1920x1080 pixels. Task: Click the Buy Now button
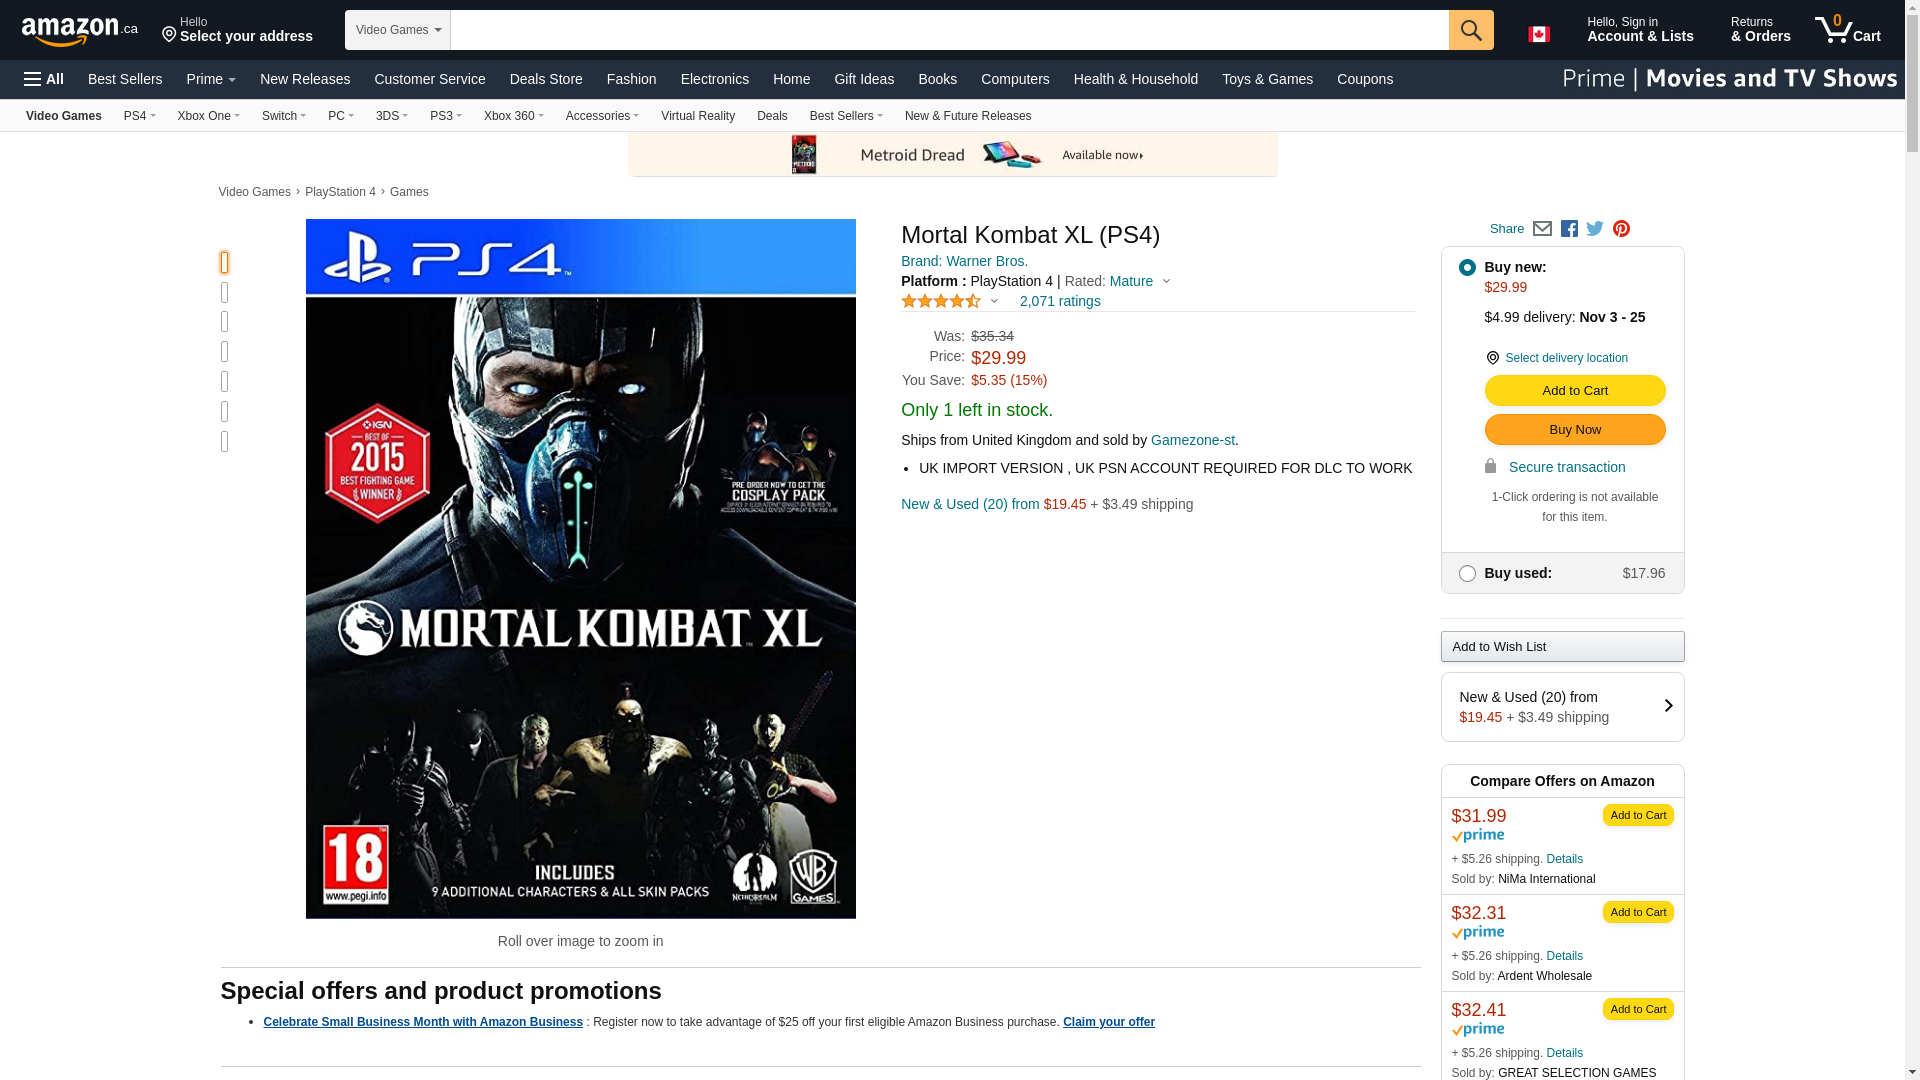pyautogui.click(x=1574, y=430)
